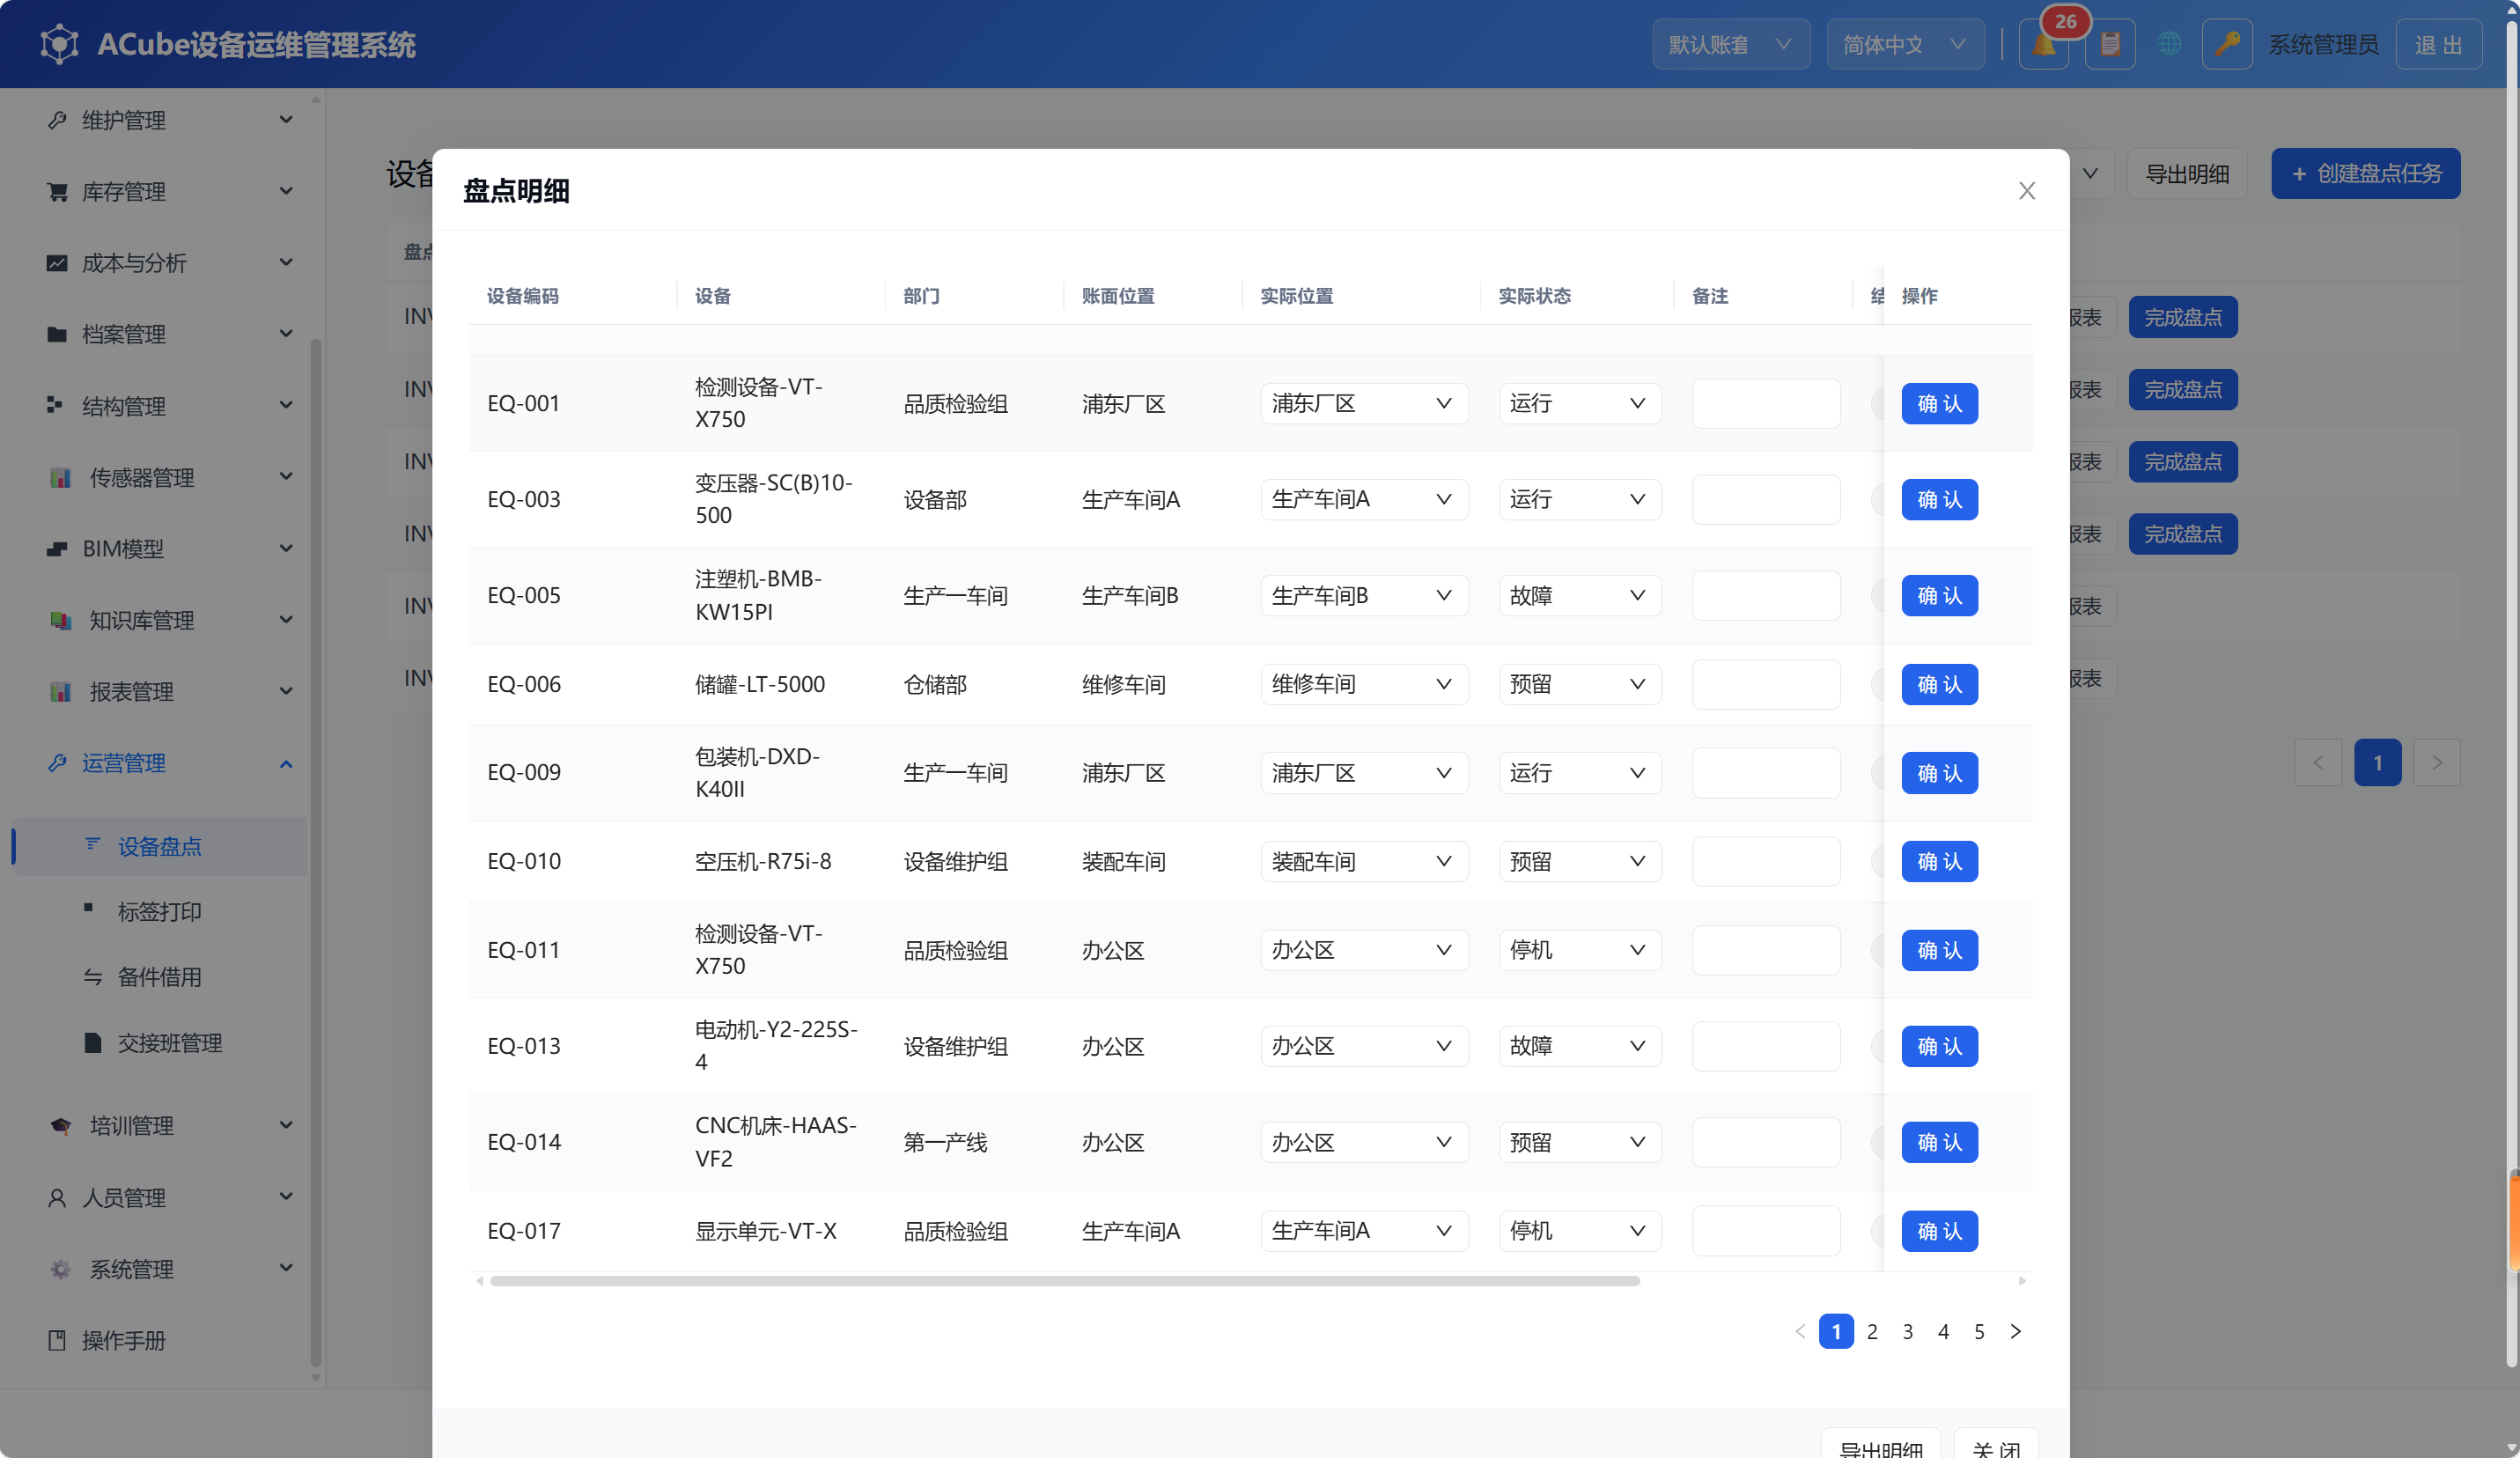Click page 1 in background pagination
Image resolution: width=2520 pixels, height=1458 pixels.
[x=2377, y=762]
